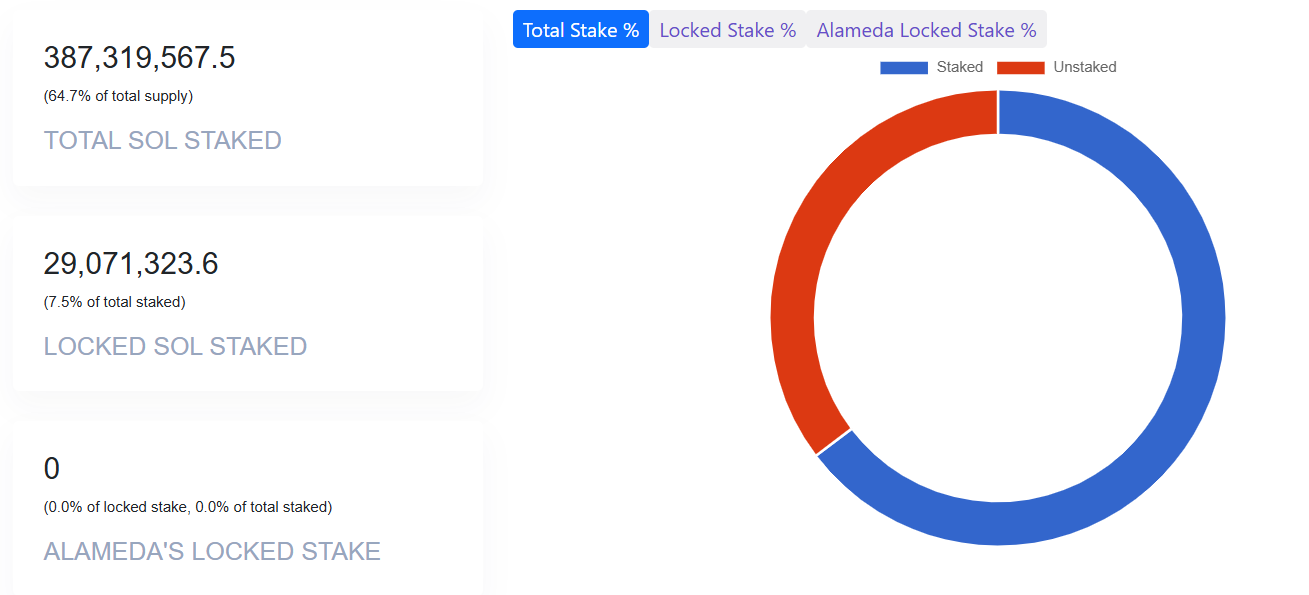Click the TOTAL SOL STAKED label
The image size is (1309, 595).
(163, 140)
